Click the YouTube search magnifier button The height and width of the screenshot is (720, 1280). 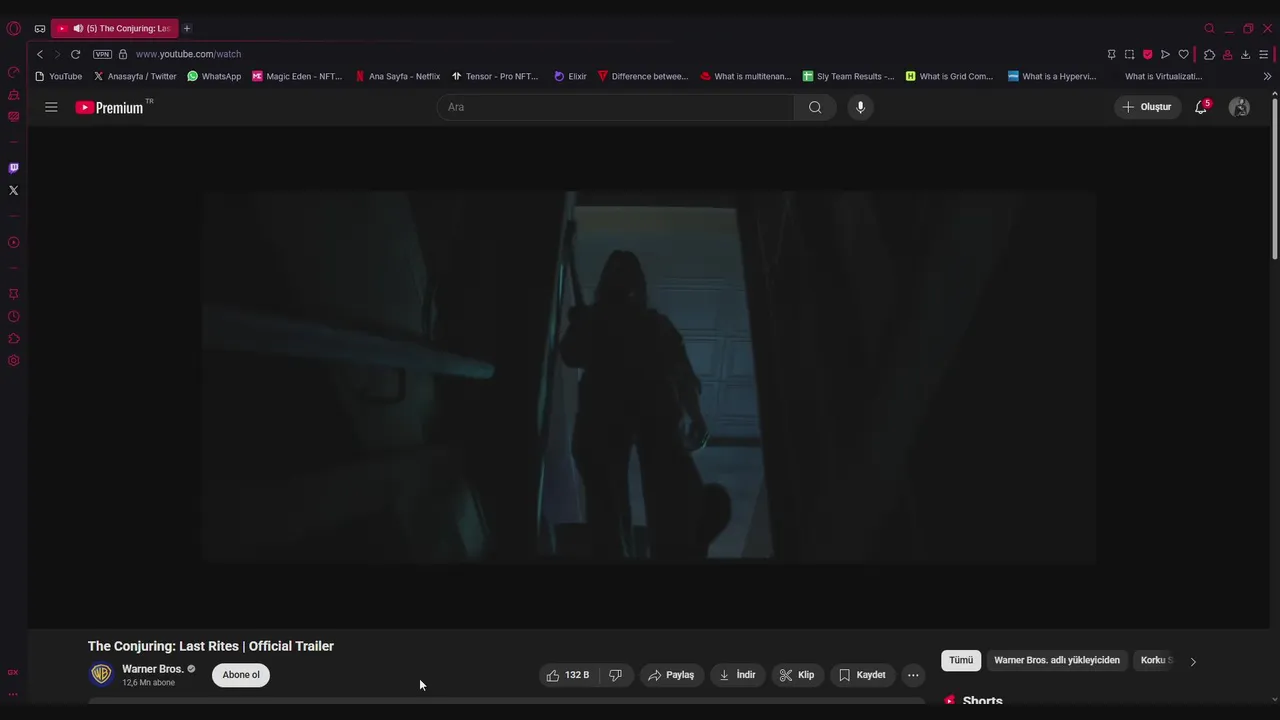tap(815, 107)
